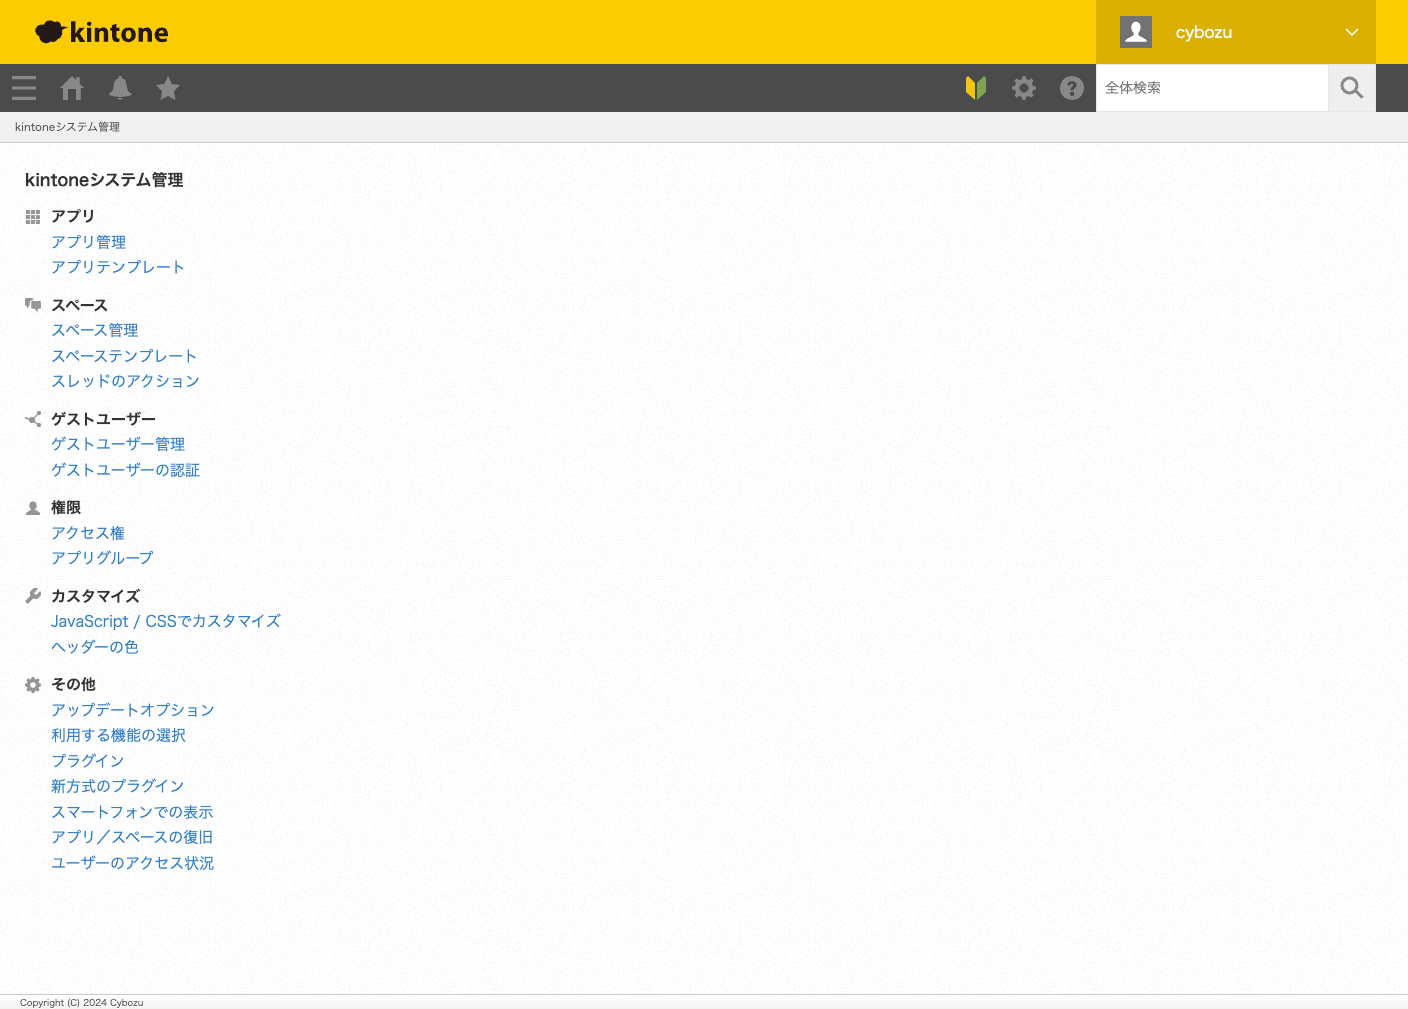Open アプリグループ link
The width and height of the screenshot is (1408, 1009).
pos(103,558)
